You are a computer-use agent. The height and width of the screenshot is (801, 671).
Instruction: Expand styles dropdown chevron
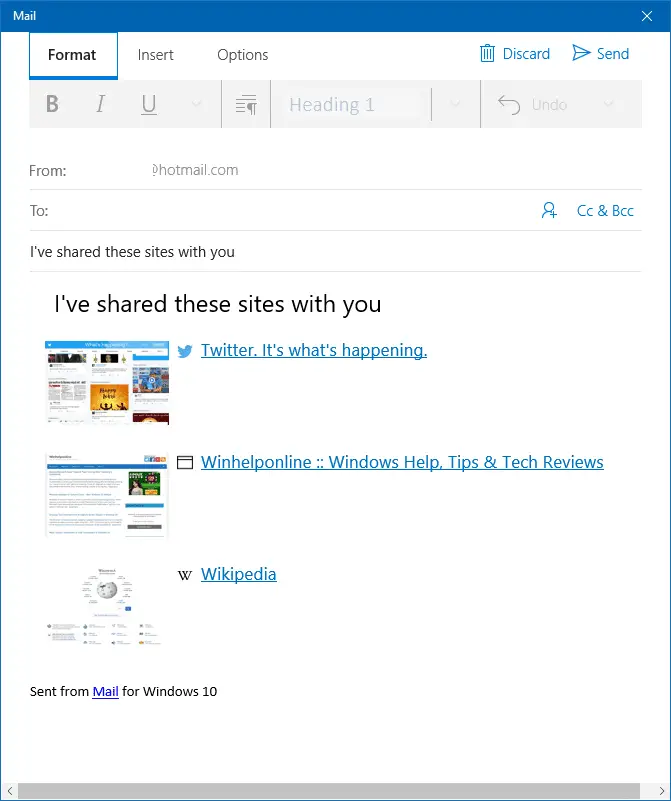[x=455, y=104]
